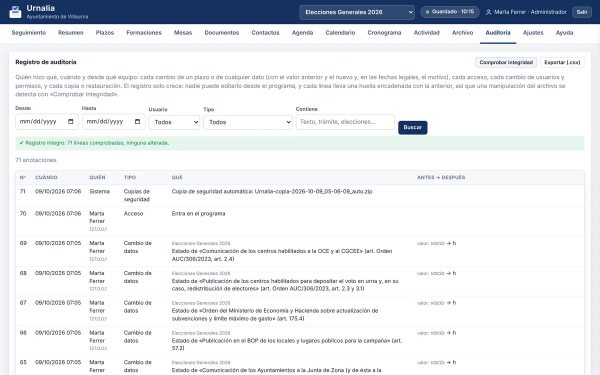Click the Comprobar integridad button
Viewport: 600px width, 375px height.
pos(506,62)
